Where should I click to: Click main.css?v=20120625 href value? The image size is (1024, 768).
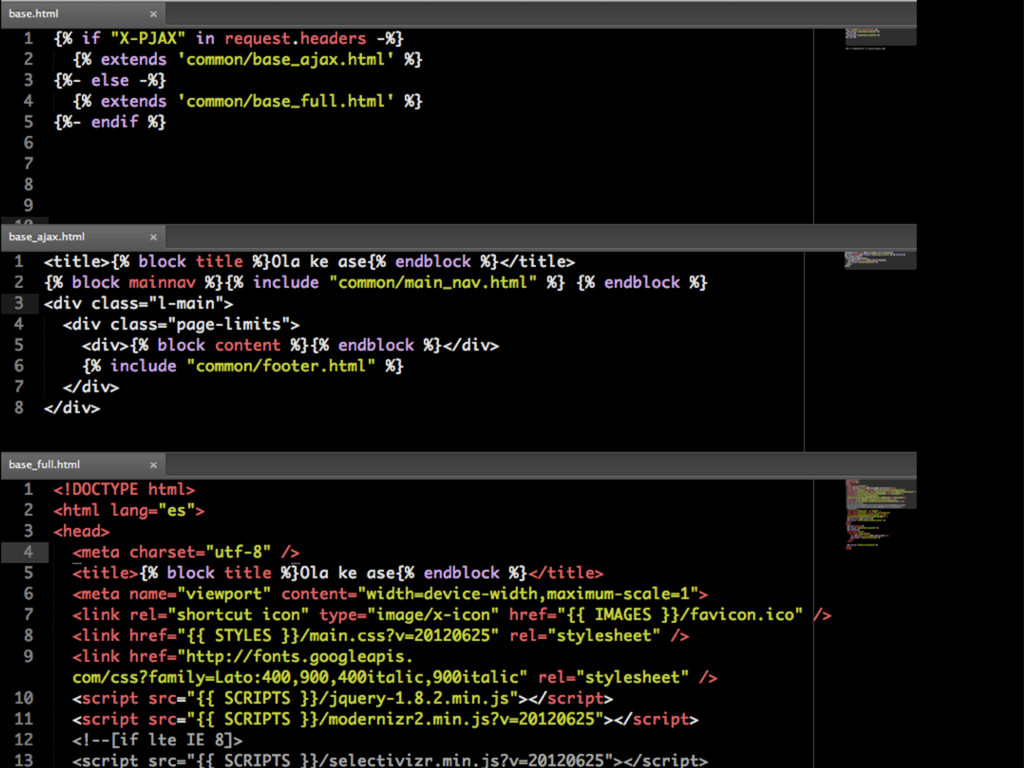pyautogui.click(x=338, y=636)
